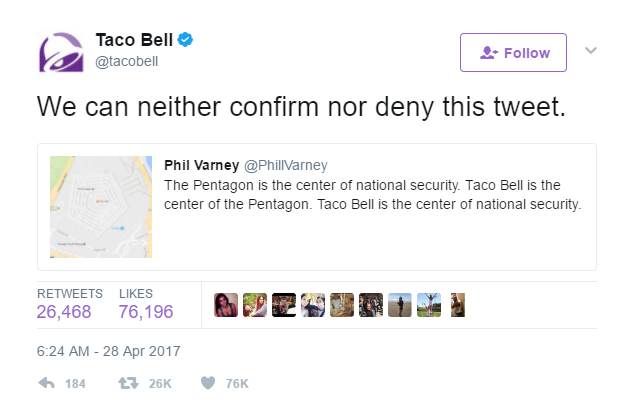The height and width of the screenshot is (413, 631).
Task: Click the @PhillVarney handle
Action: point(286,165)
